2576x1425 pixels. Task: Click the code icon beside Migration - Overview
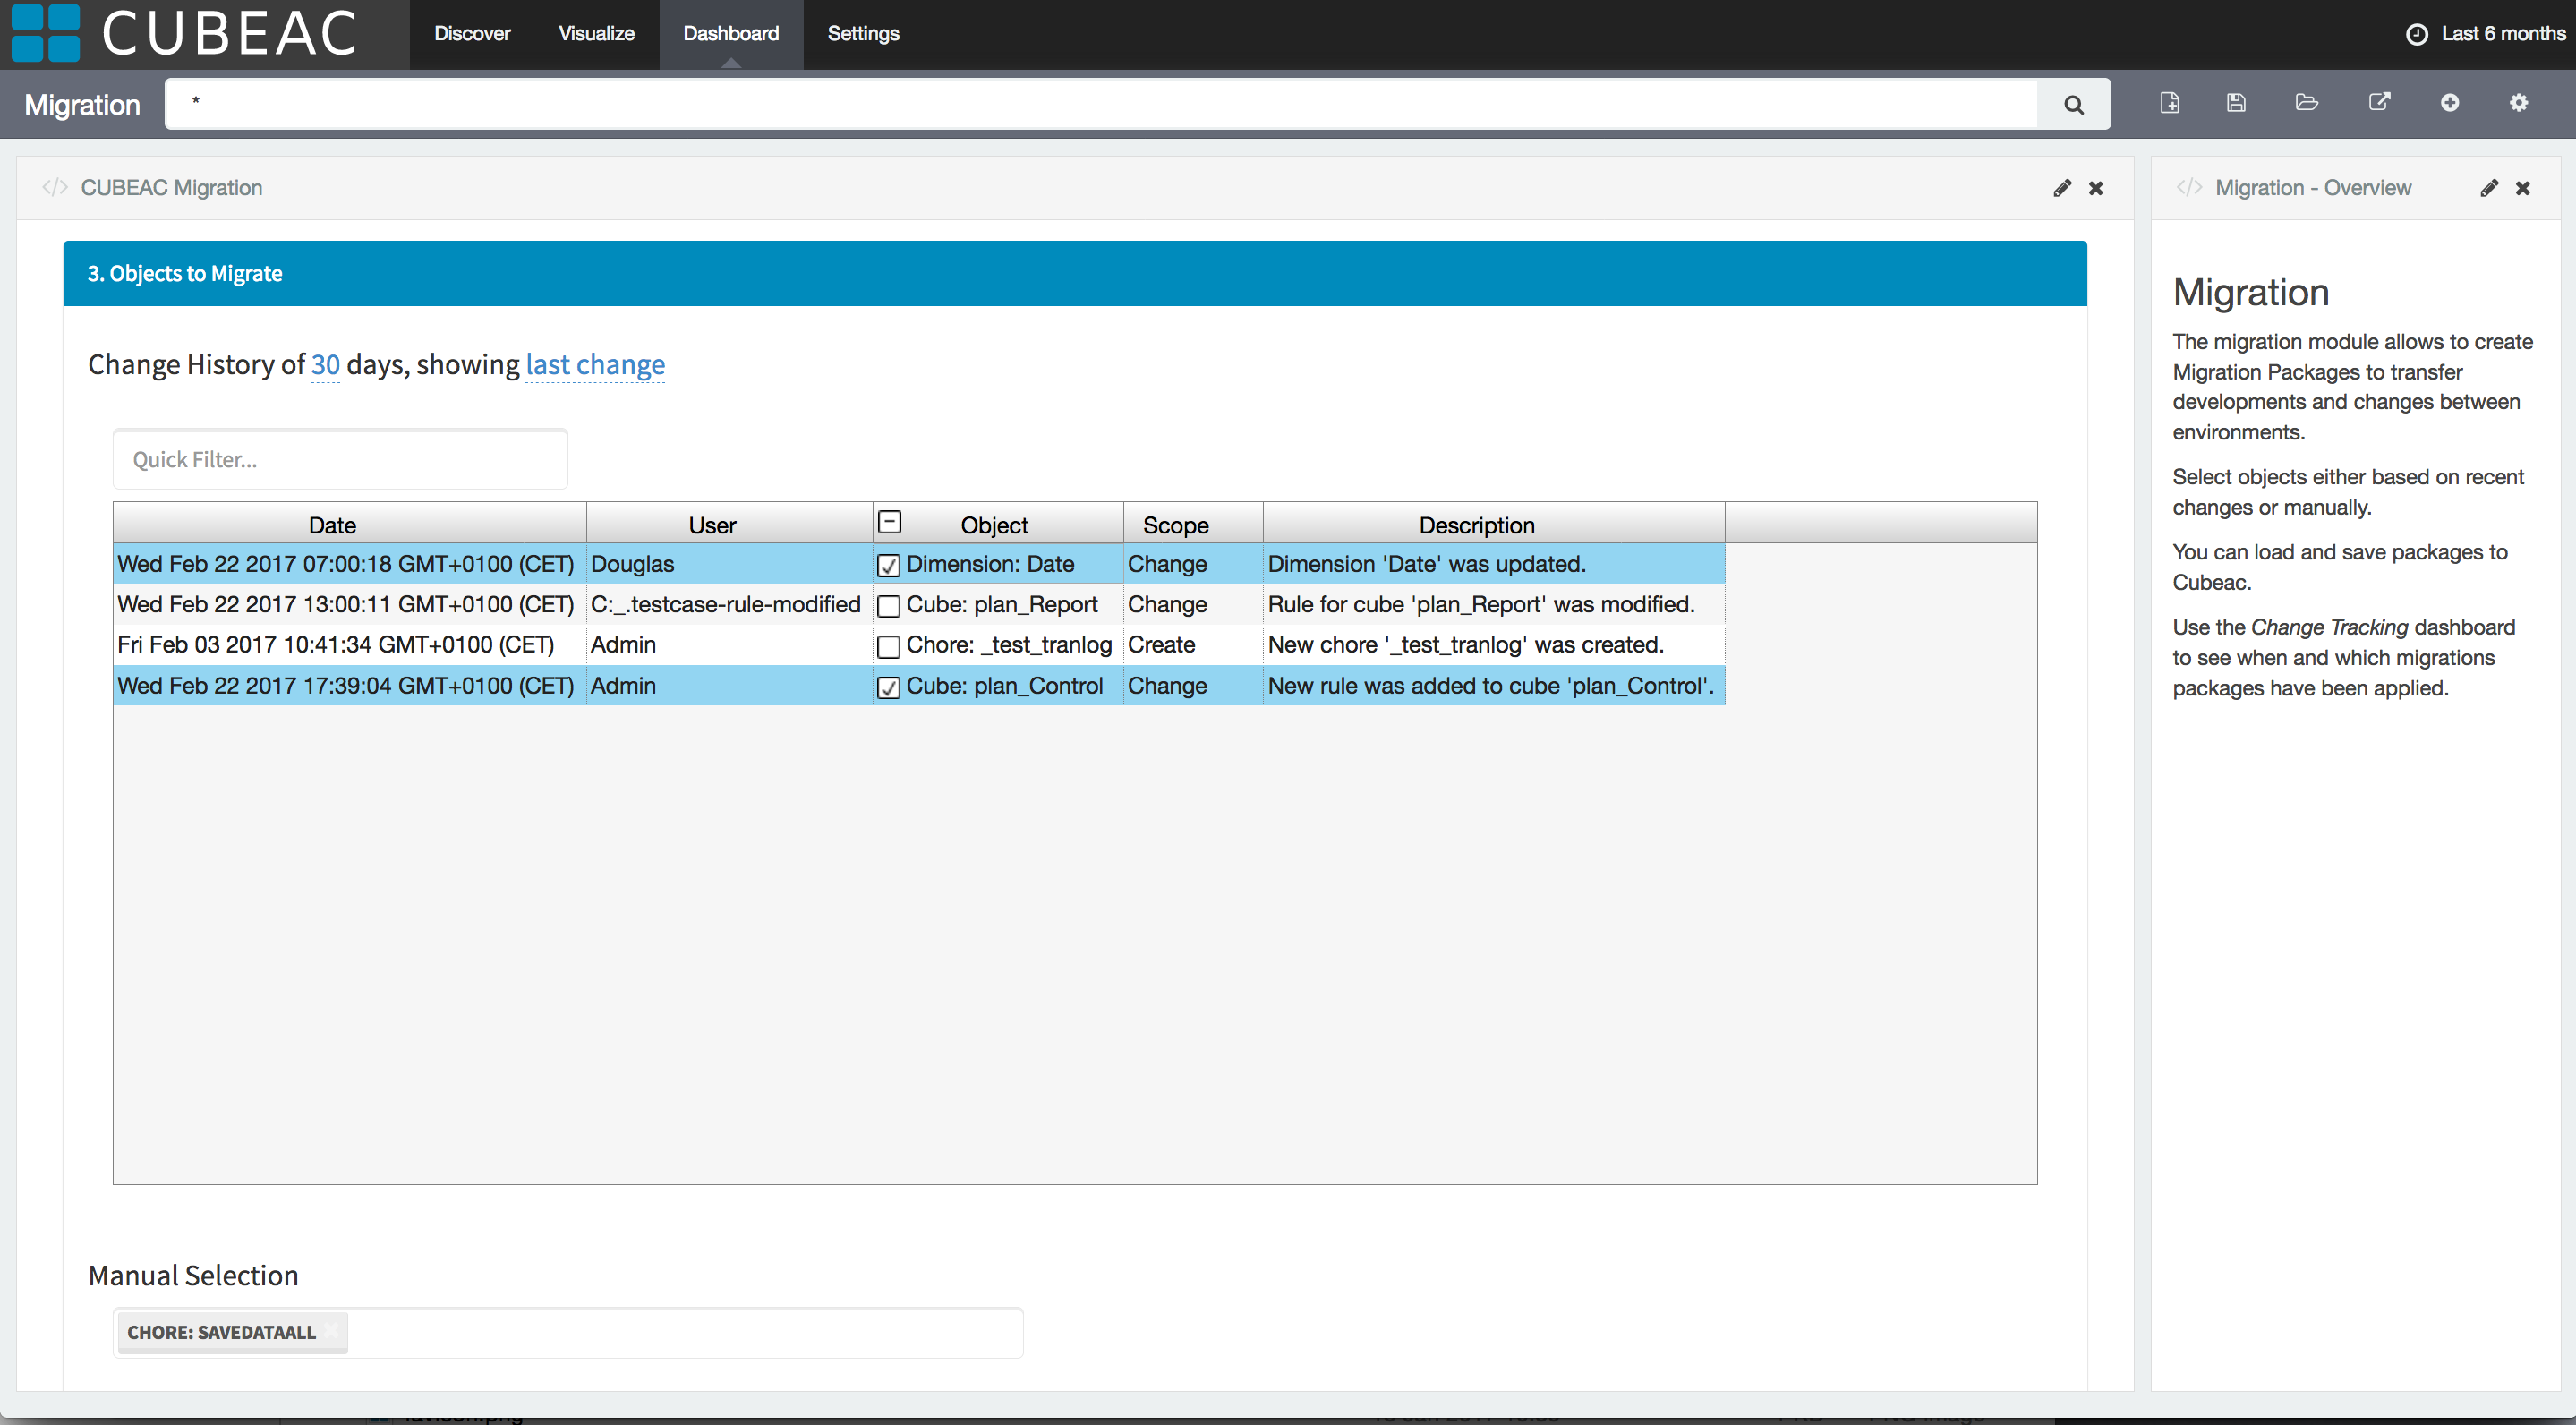click(2189, 188)
